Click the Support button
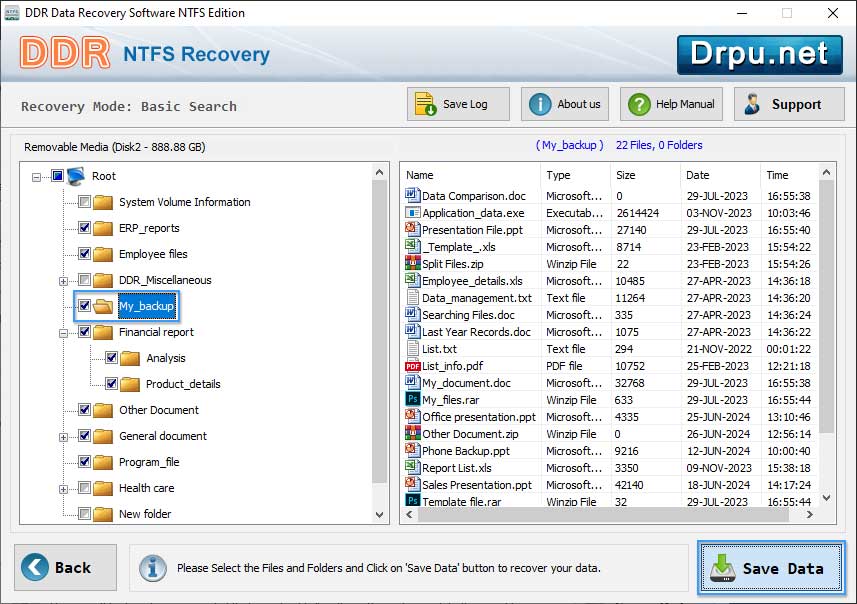Screen dimensions: 857x604 (x=789, y=104)
